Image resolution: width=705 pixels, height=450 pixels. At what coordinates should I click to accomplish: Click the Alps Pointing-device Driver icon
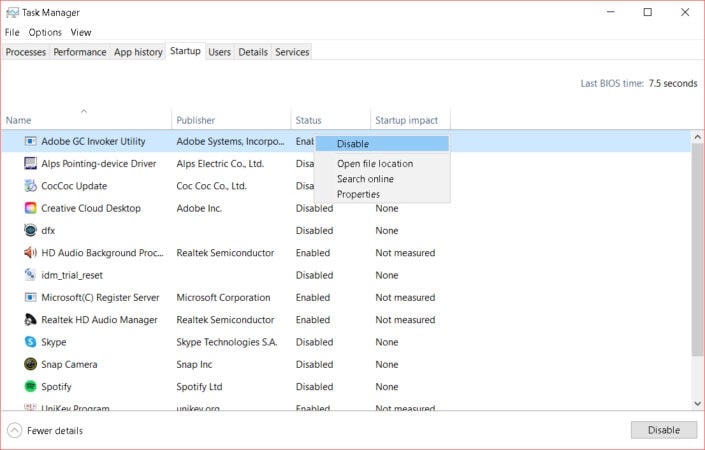point(30,163)
